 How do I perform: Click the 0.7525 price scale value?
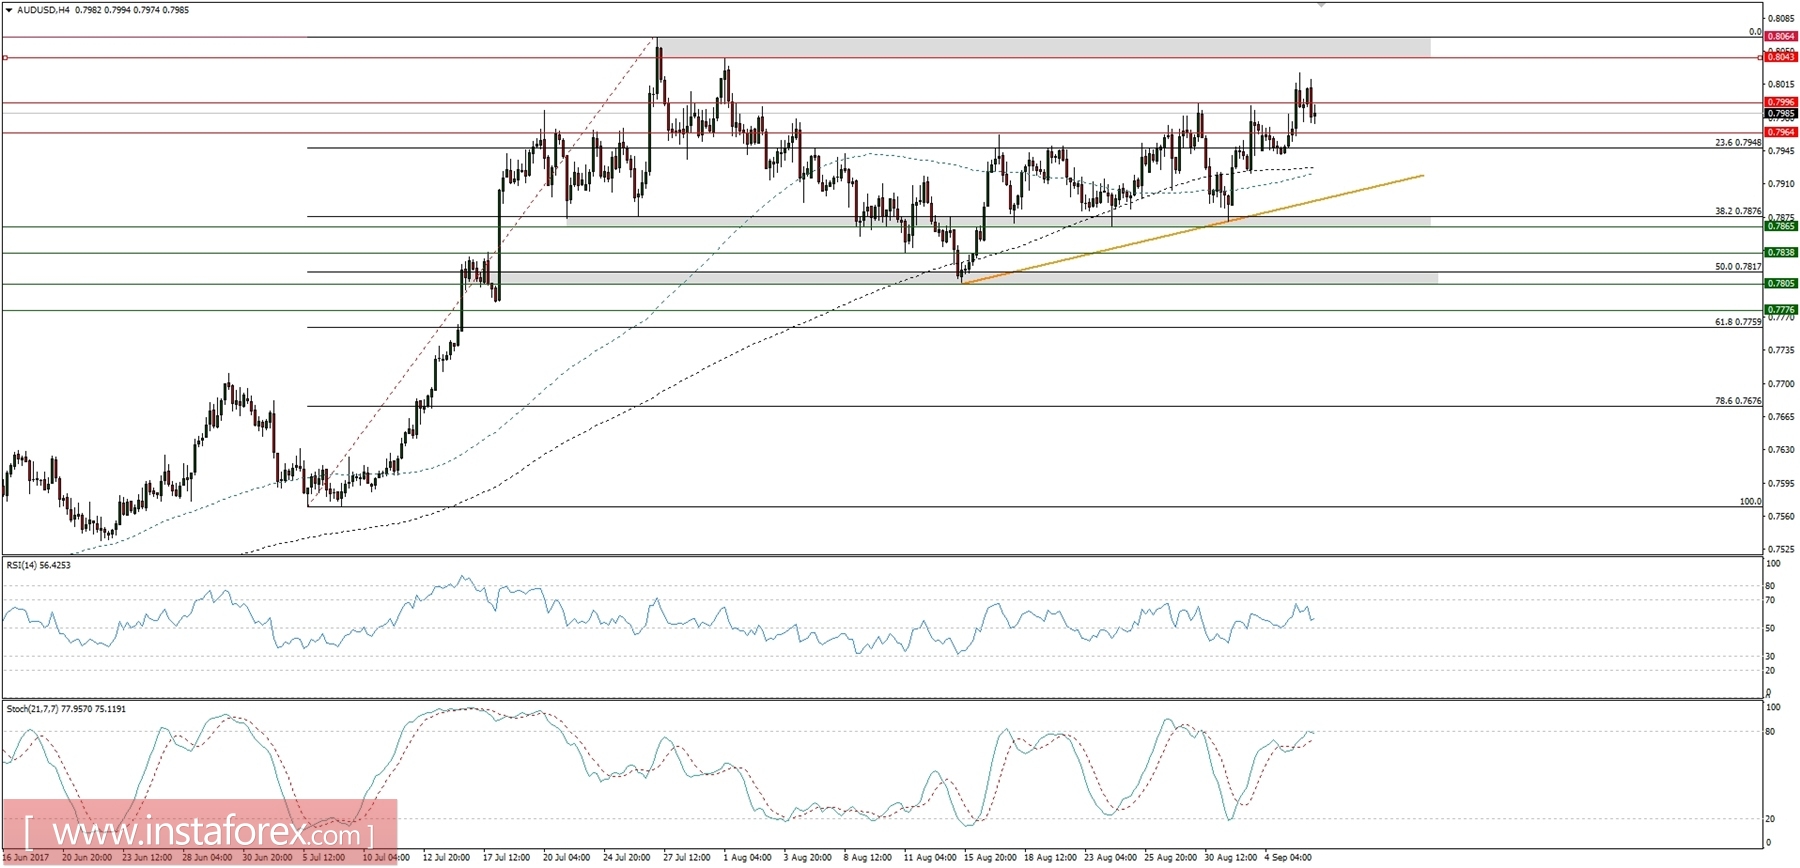coord(1782,550)
